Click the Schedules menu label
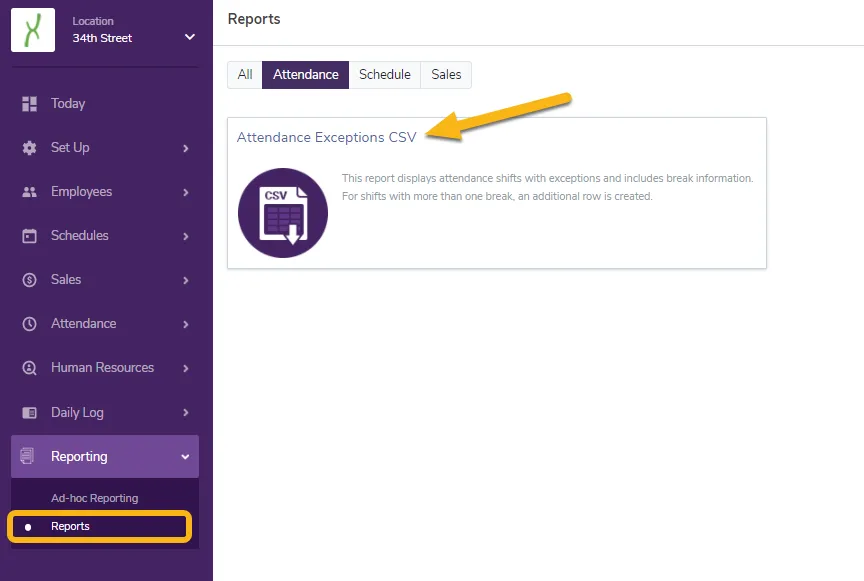 pos(80,235)
